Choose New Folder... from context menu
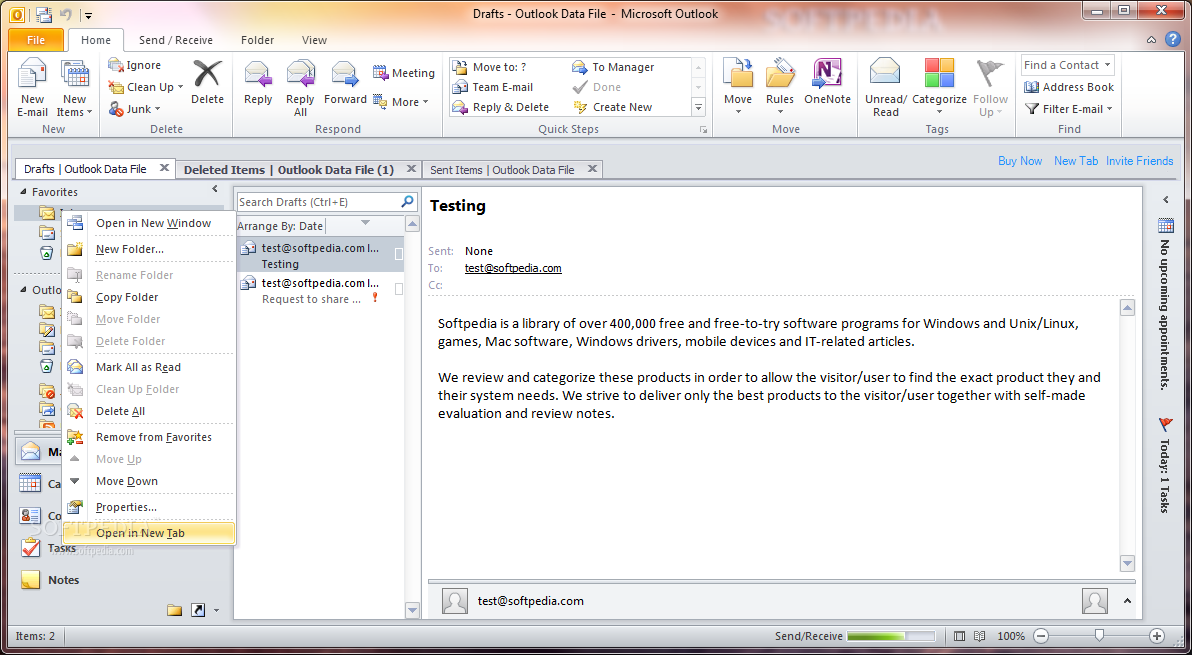The height and width of the screenshot is (655, 1192). coord(149,249)
